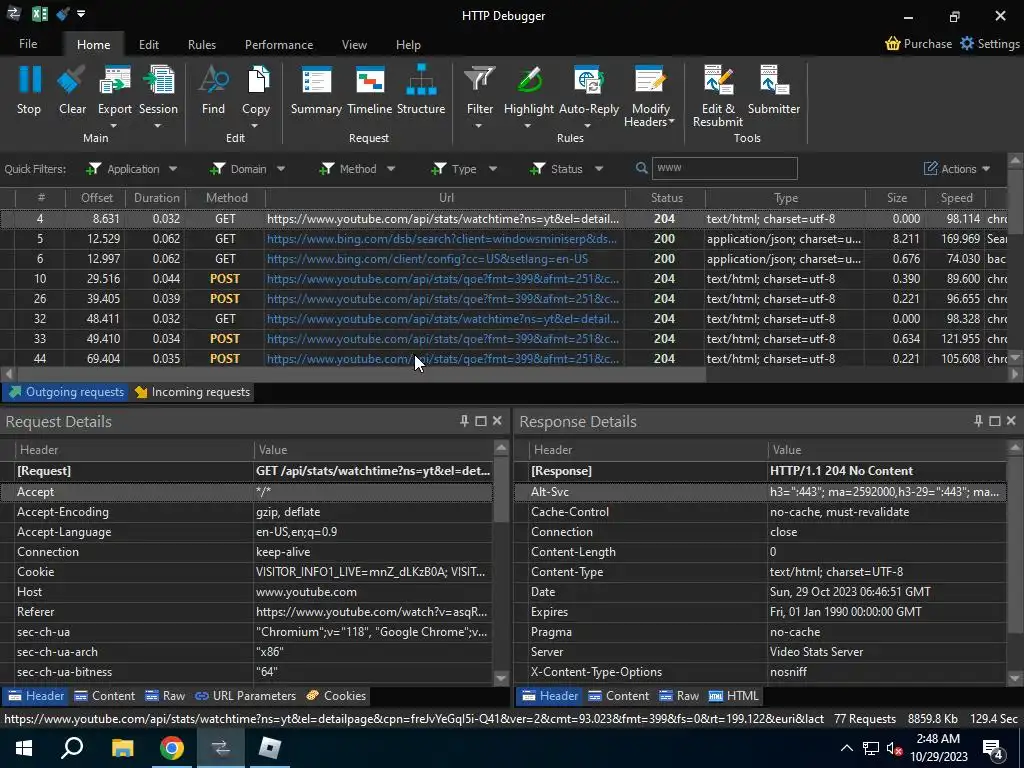Switch to the View ribbon tab
This screenshot has height=768, width=1024.
coord(354,44)
